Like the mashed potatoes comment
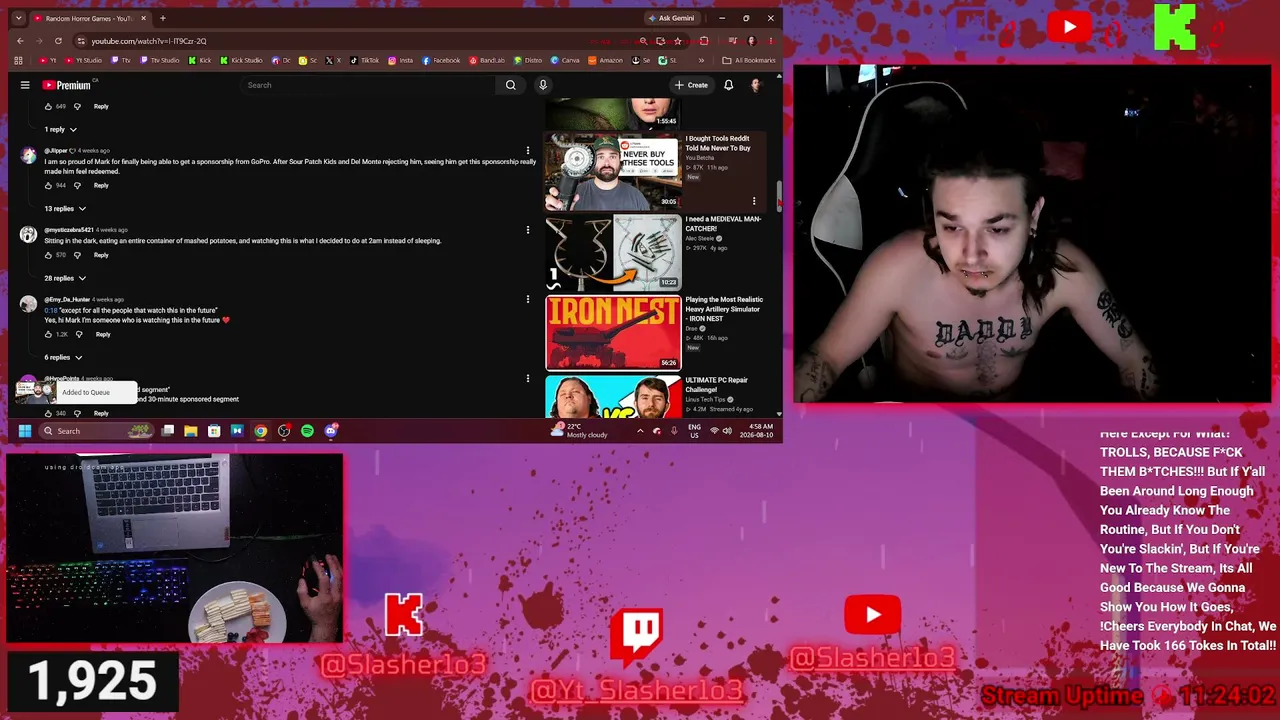This screenshot has height=720, width=1280. click(x=48, y=255)
